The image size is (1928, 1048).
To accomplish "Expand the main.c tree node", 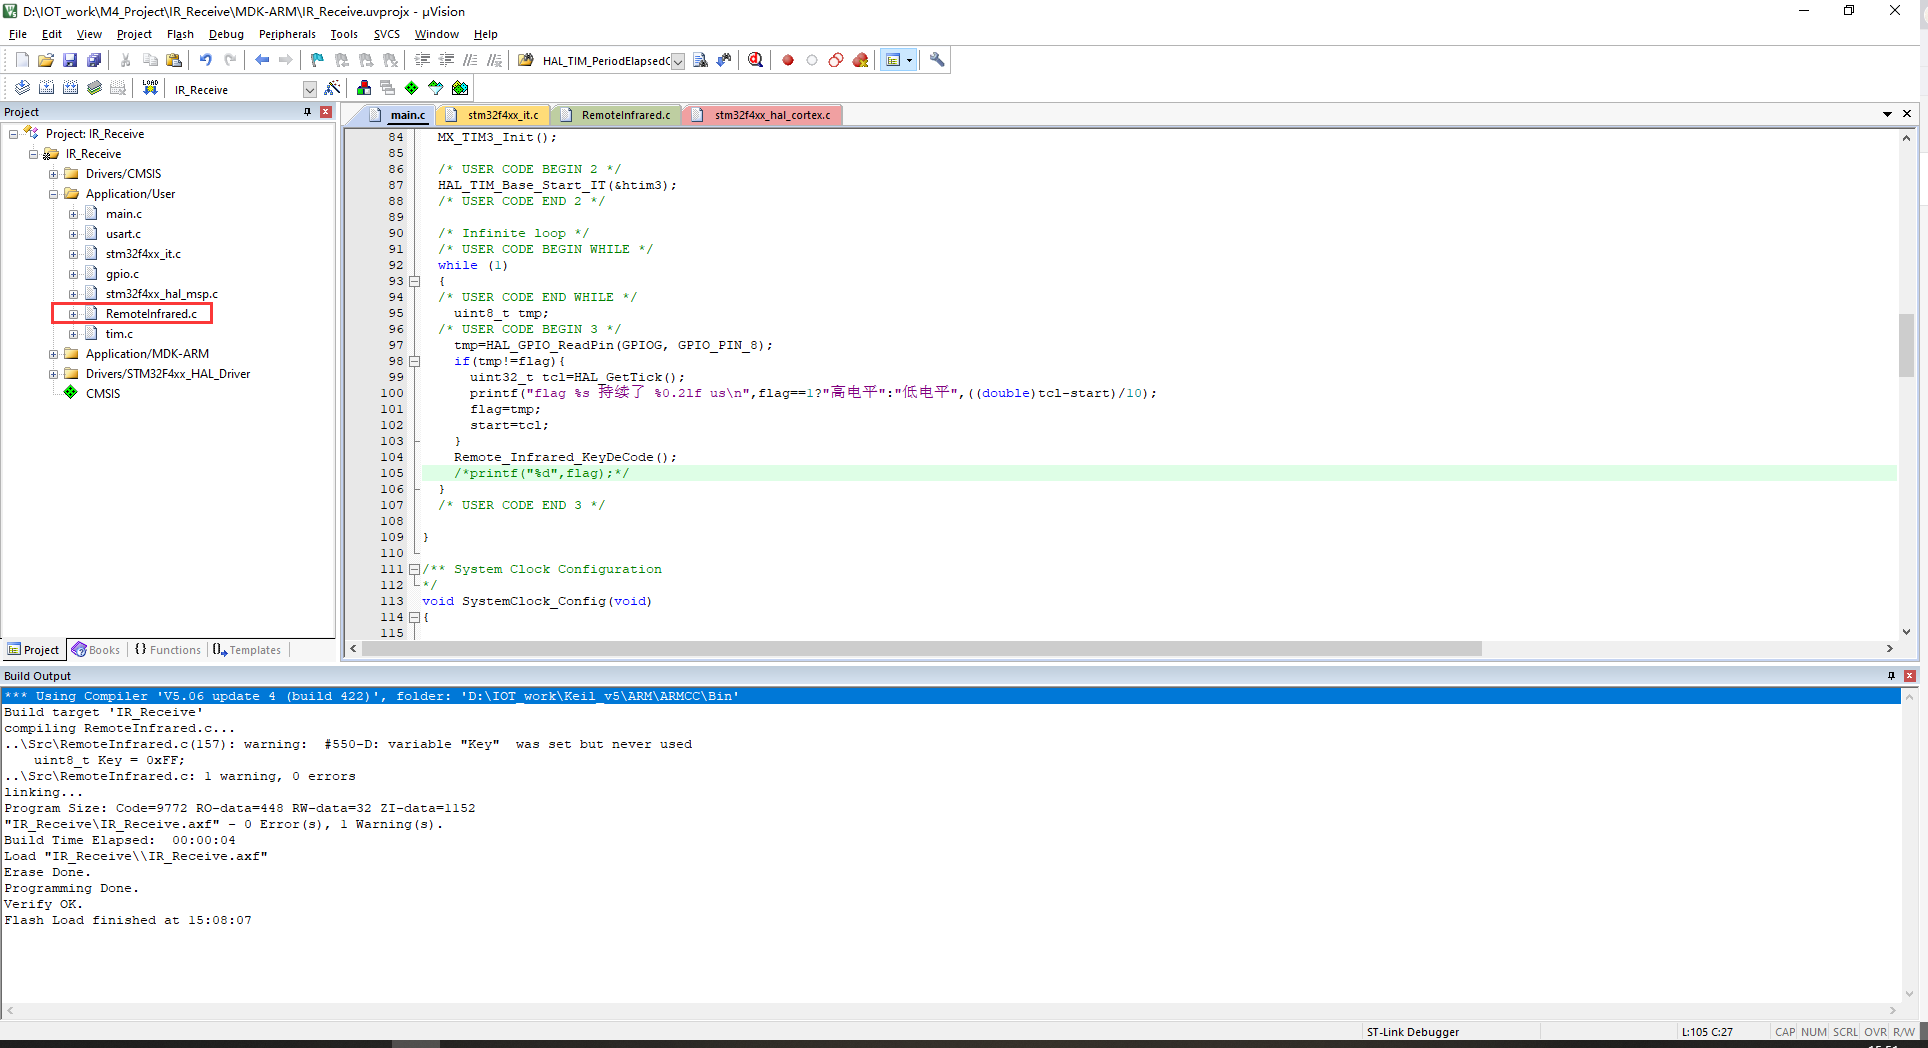I will click(74, 214).
